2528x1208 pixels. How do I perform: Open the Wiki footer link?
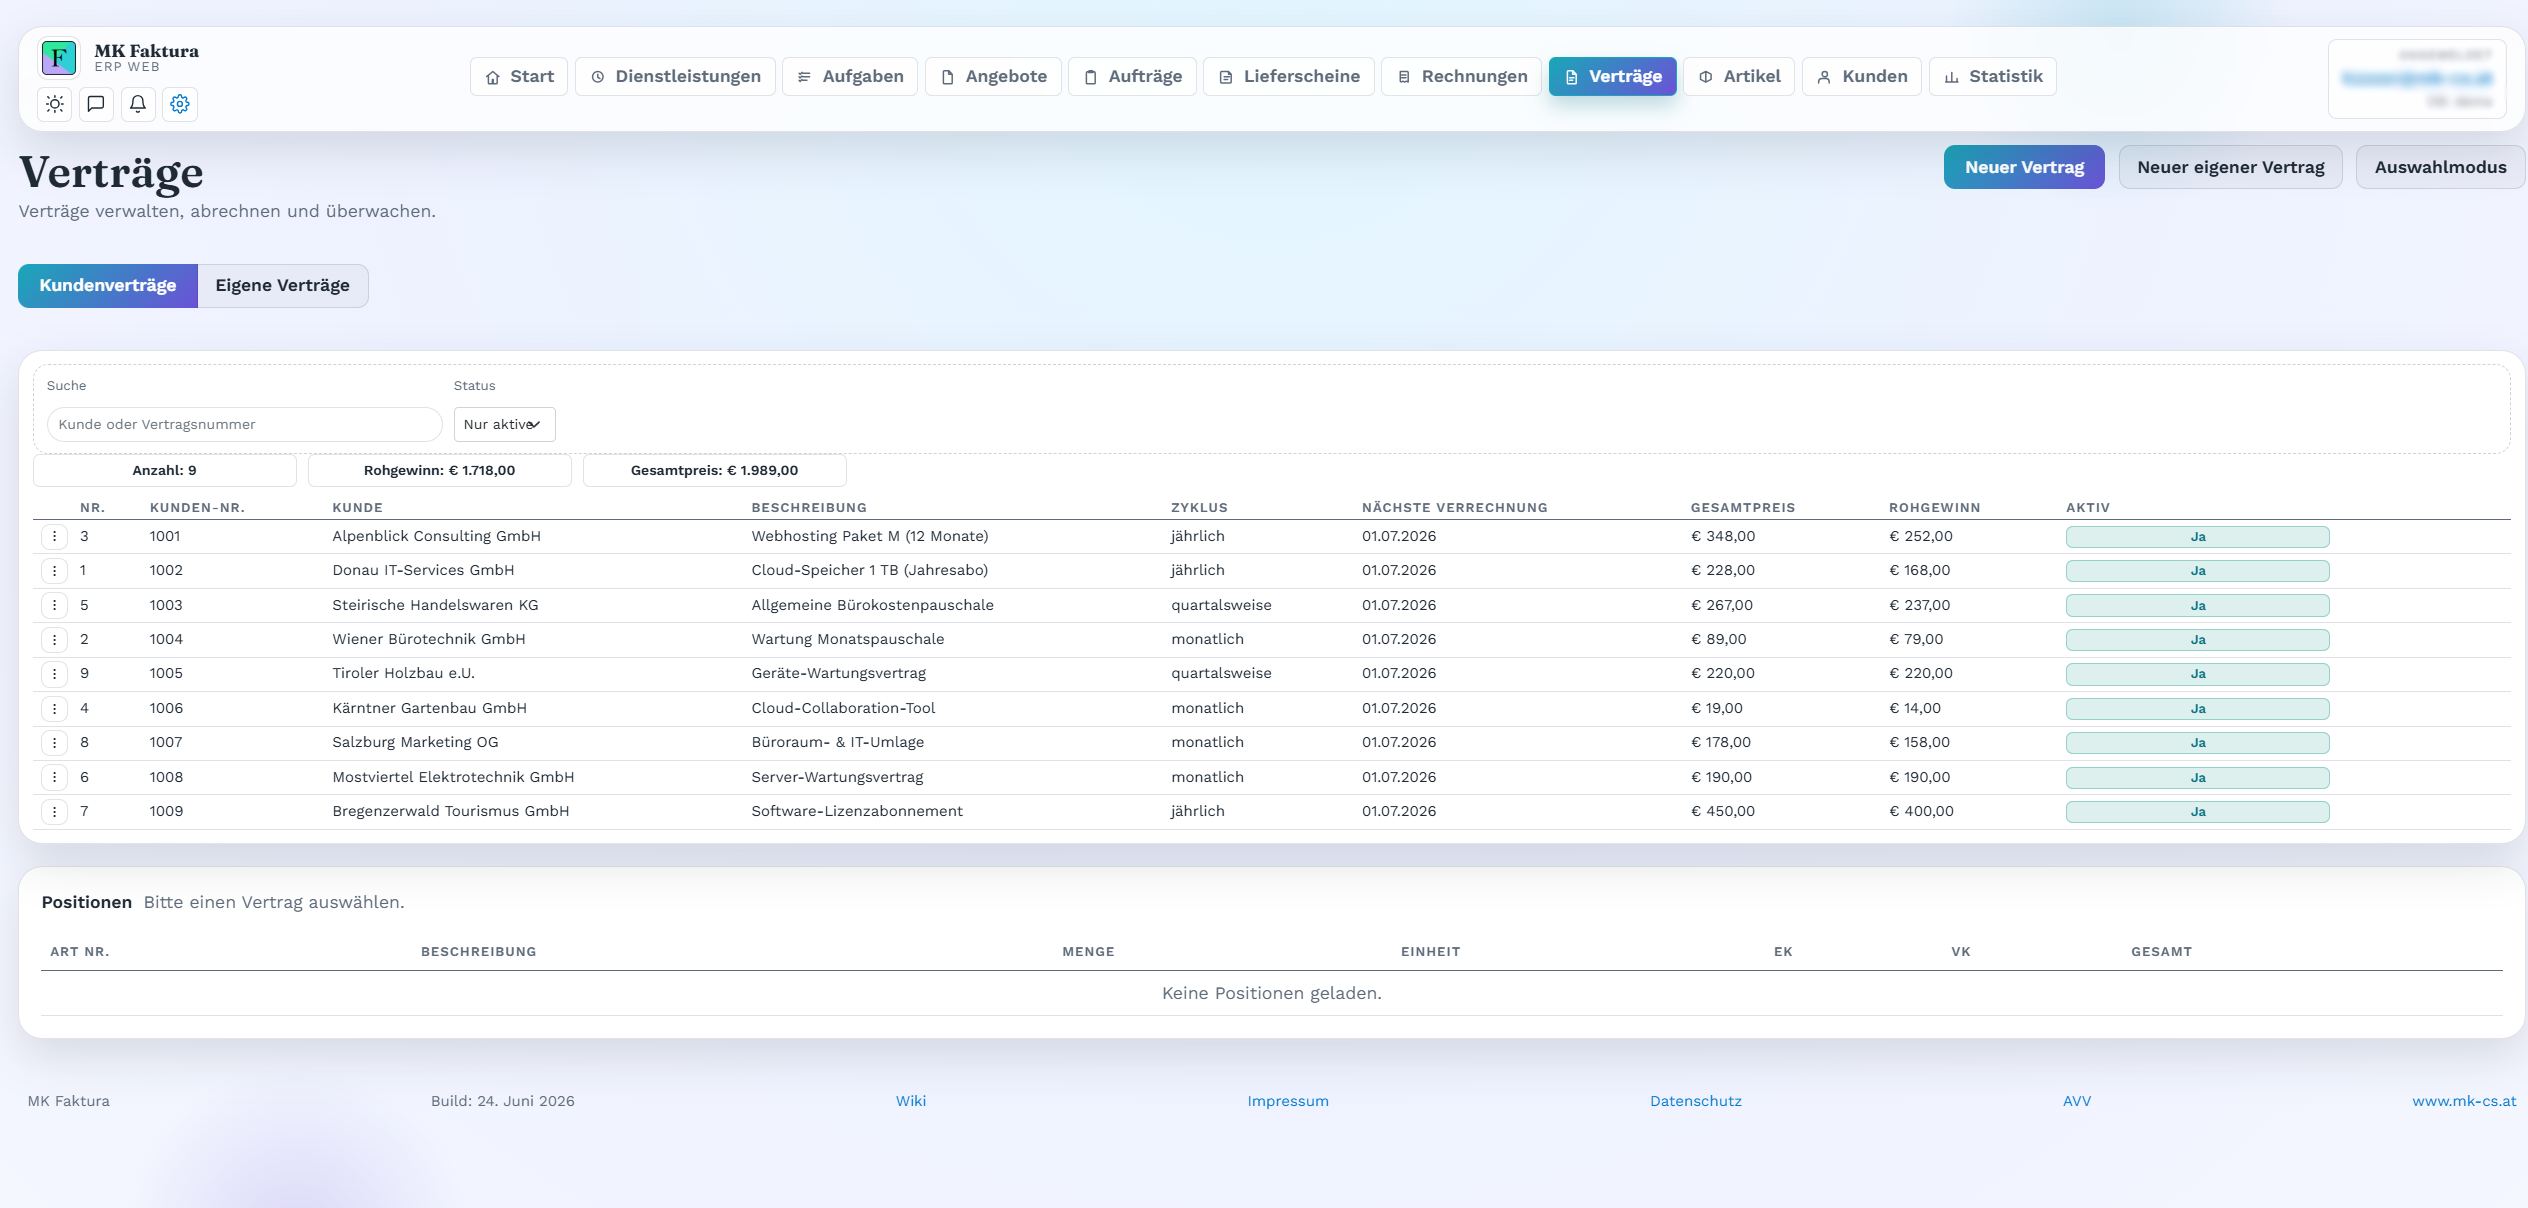pyautogui.click(x=911, y=1101)
